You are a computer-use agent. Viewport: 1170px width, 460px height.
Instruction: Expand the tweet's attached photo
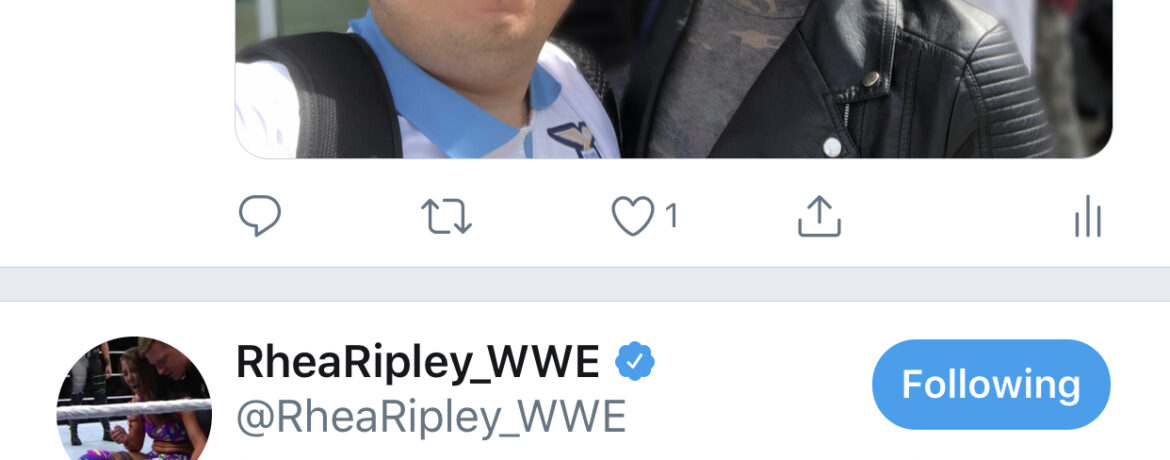click(674, 78)
